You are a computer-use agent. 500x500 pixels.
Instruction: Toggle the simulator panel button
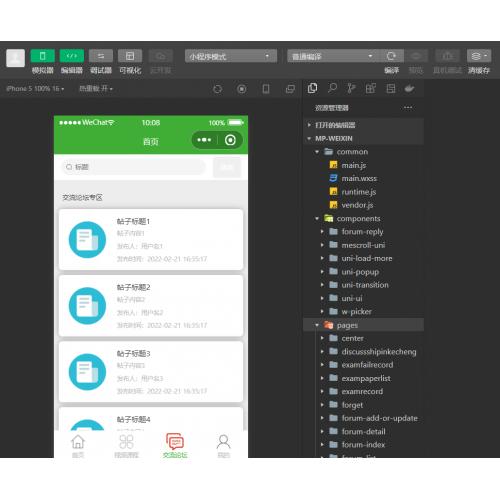(x=42, y=56)
